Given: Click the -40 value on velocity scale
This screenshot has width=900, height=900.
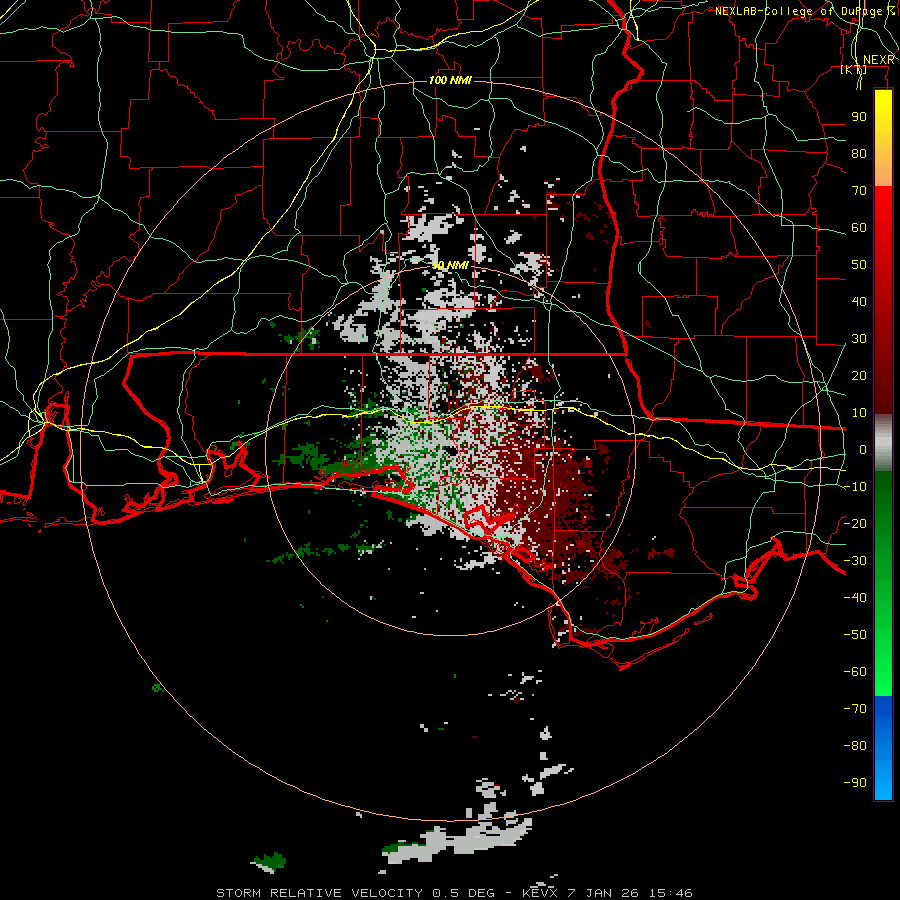Looking at the screenshot, I should (x=855, y=598).
